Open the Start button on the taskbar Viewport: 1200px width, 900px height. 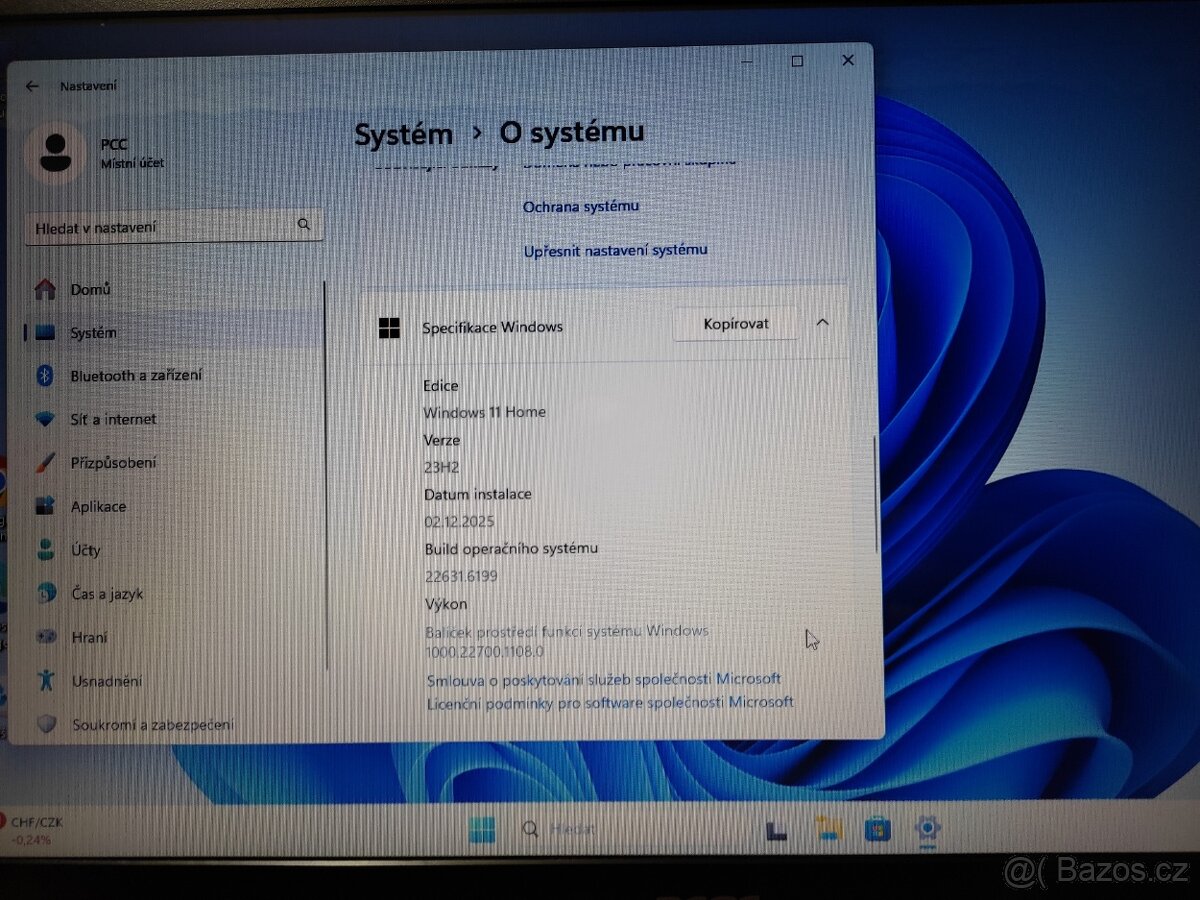coord(482,829)
